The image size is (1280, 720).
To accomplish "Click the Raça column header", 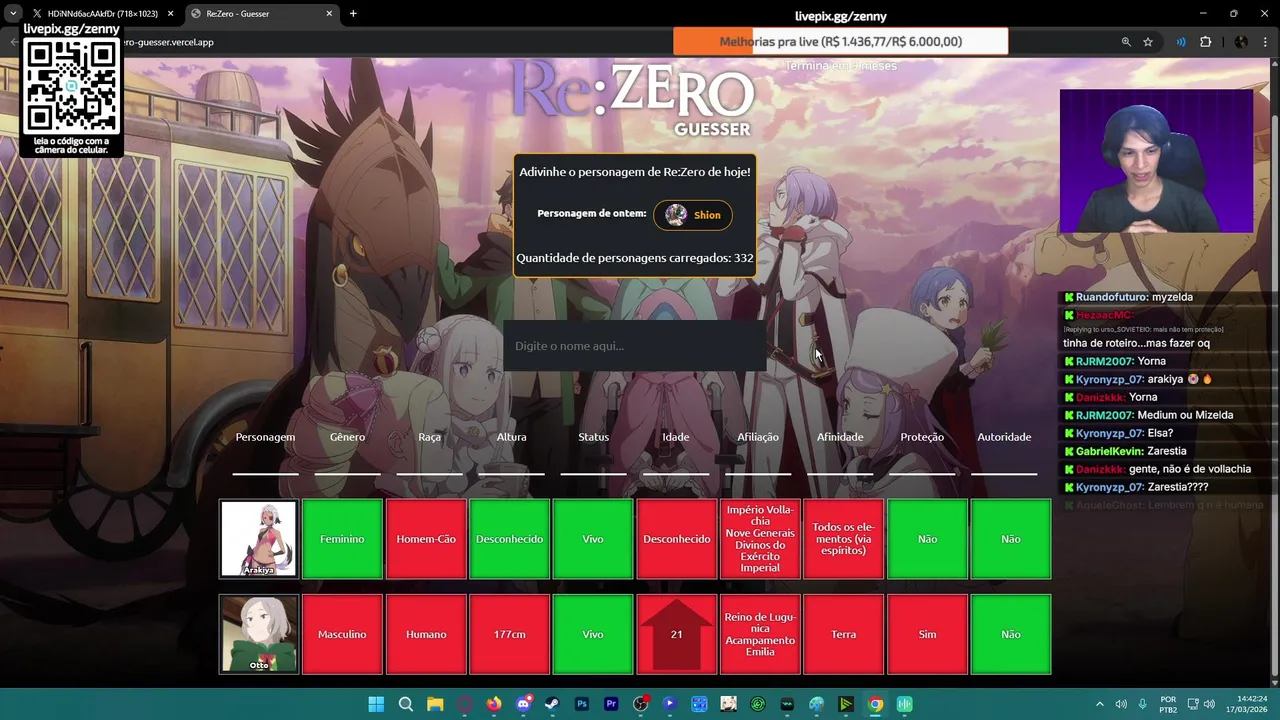I will pos(429,437).
